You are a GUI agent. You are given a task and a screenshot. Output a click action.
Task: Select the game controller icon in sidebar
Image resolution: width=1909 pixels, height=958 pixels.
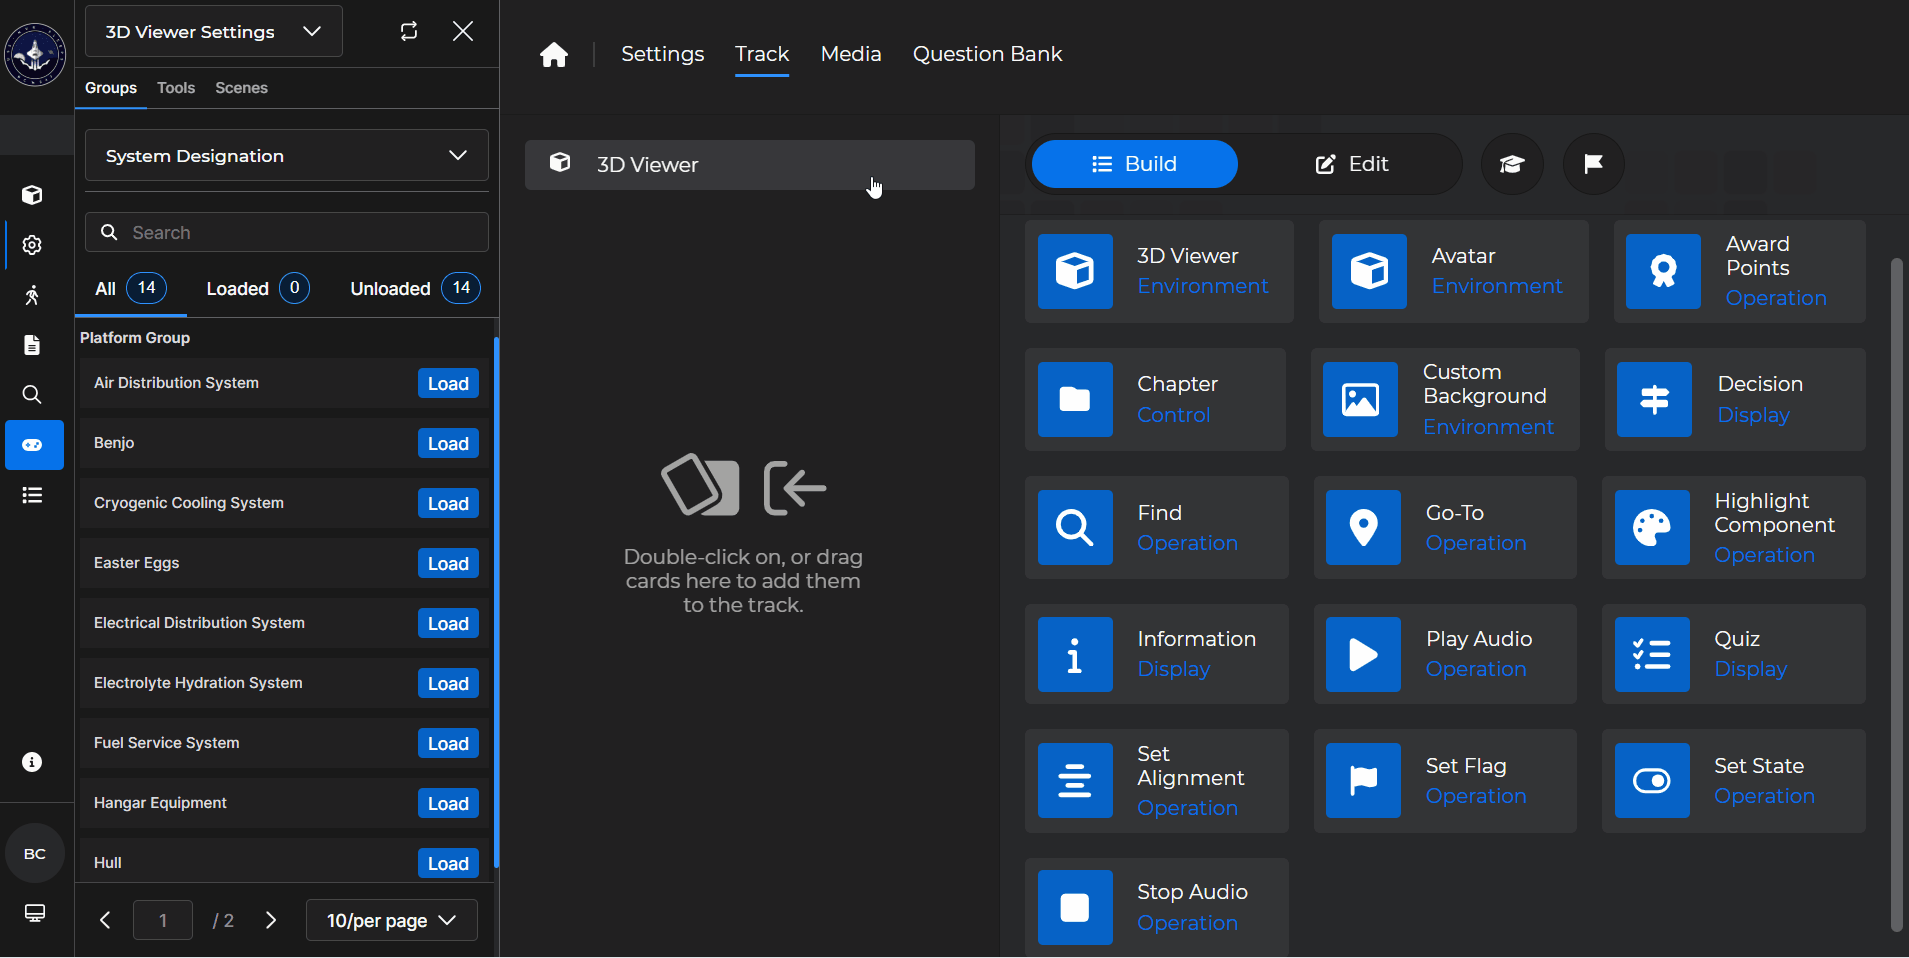tap(34, 445)
